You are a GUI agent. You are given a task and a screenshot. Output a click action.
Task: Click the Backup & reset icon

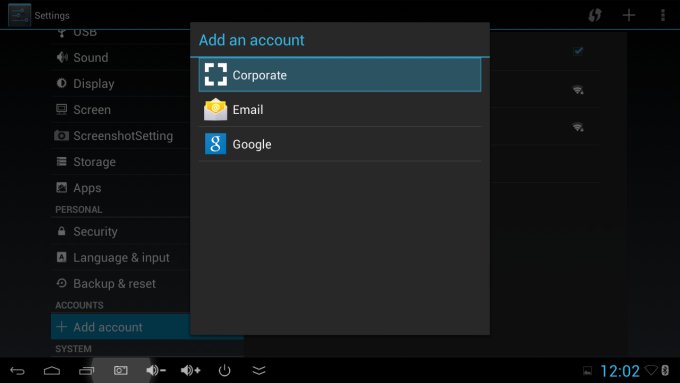click(62, 283)
